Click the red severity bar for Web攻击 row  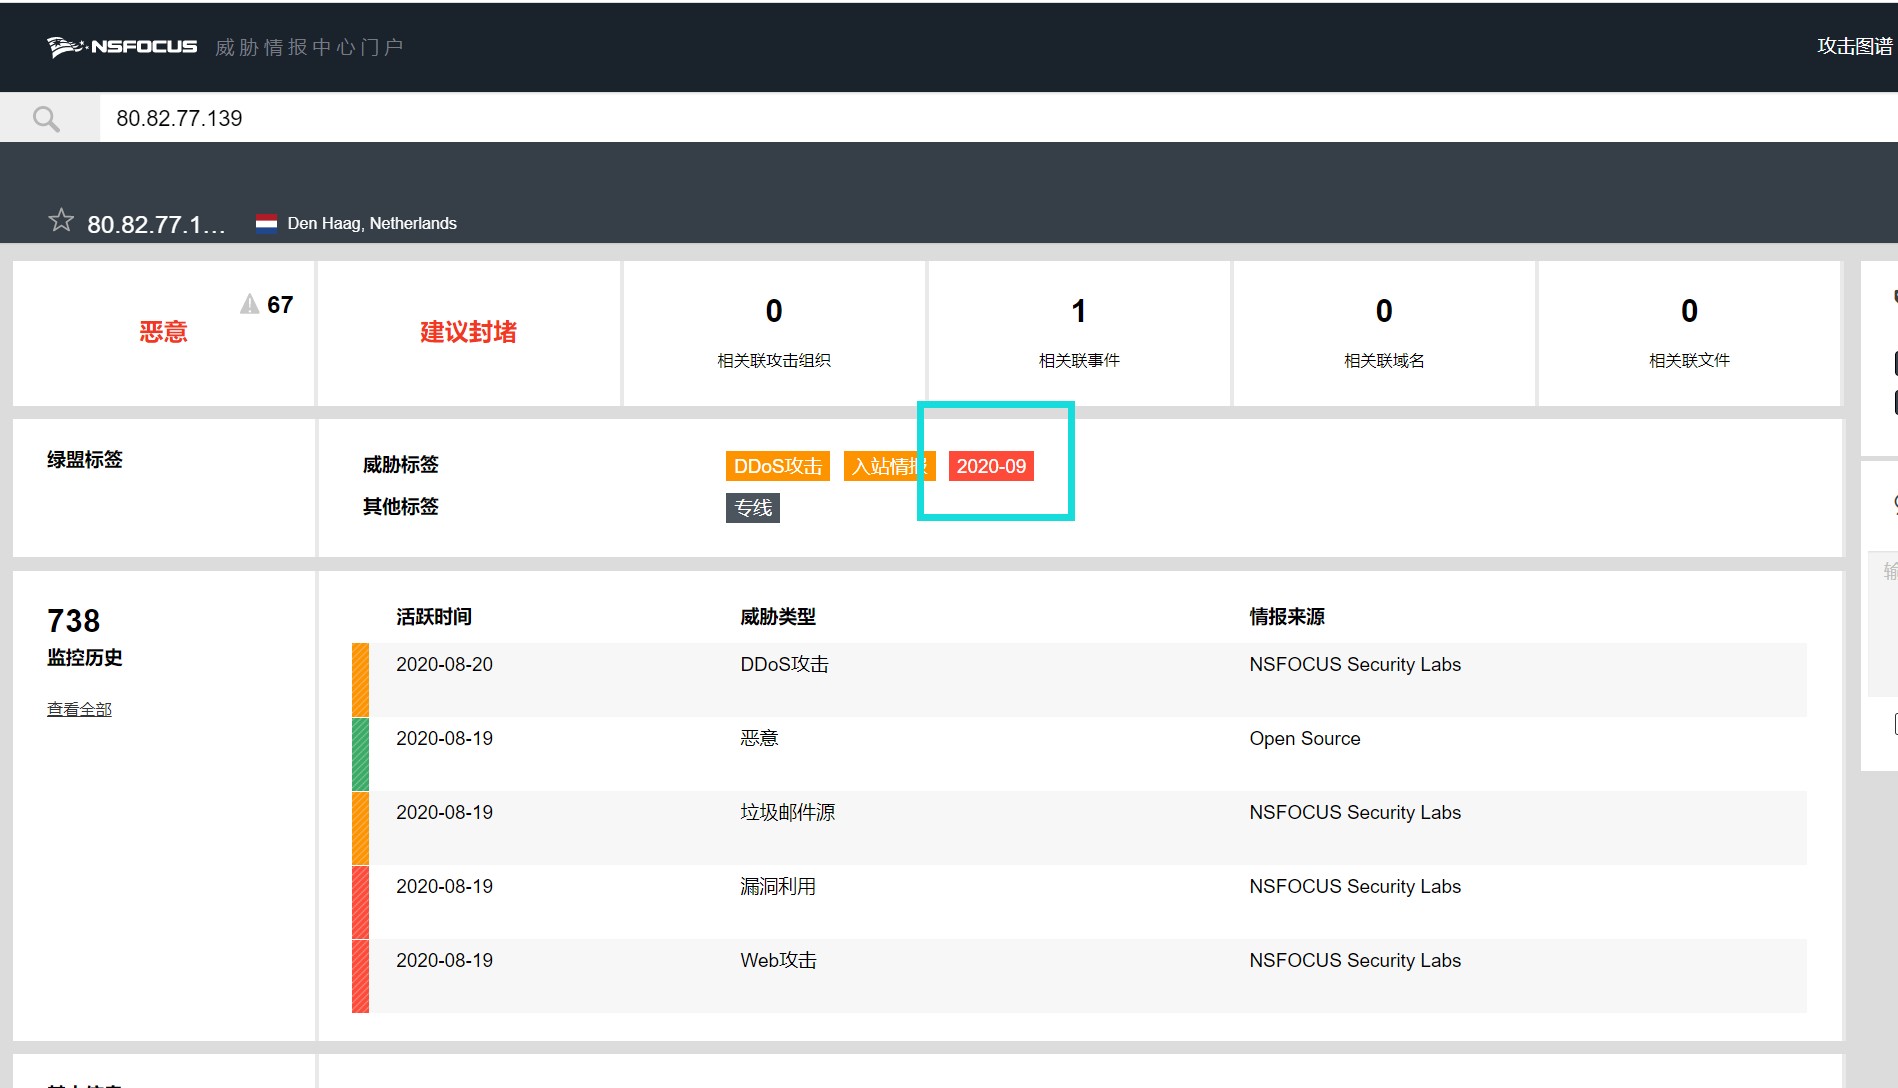pos(360,976)
